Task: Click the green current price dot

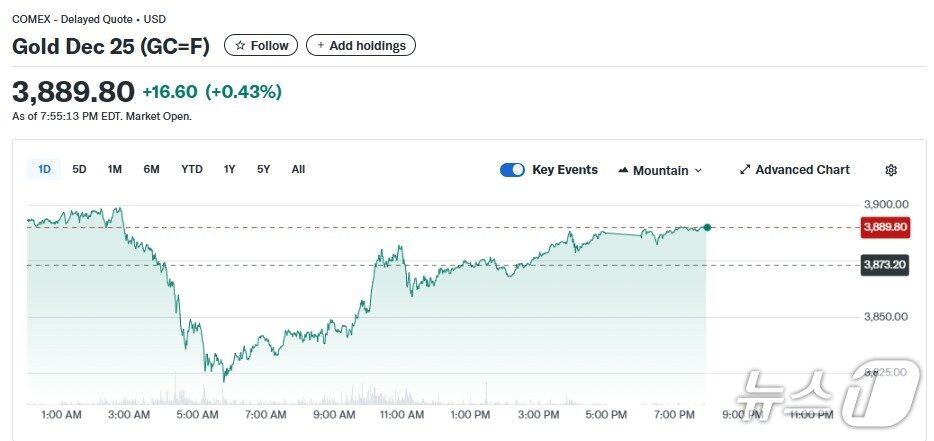Action: [707, 227]
